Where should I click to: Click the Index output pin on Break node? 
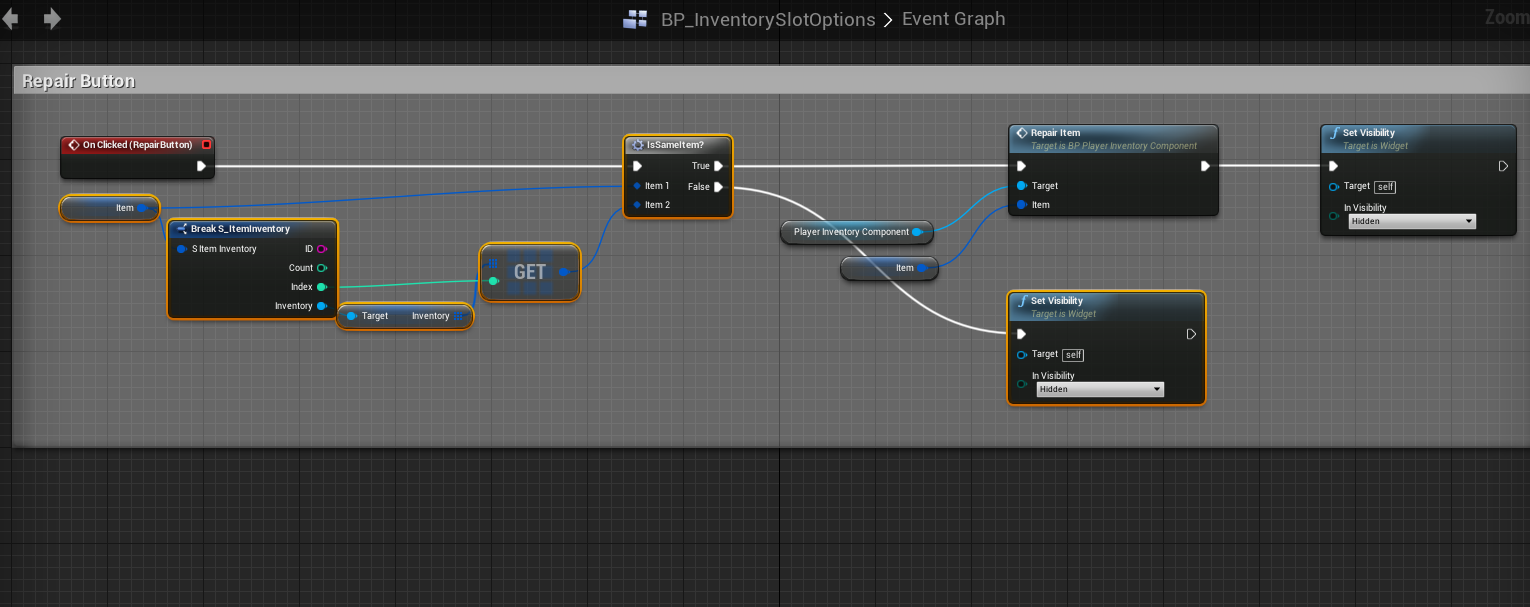322,287
